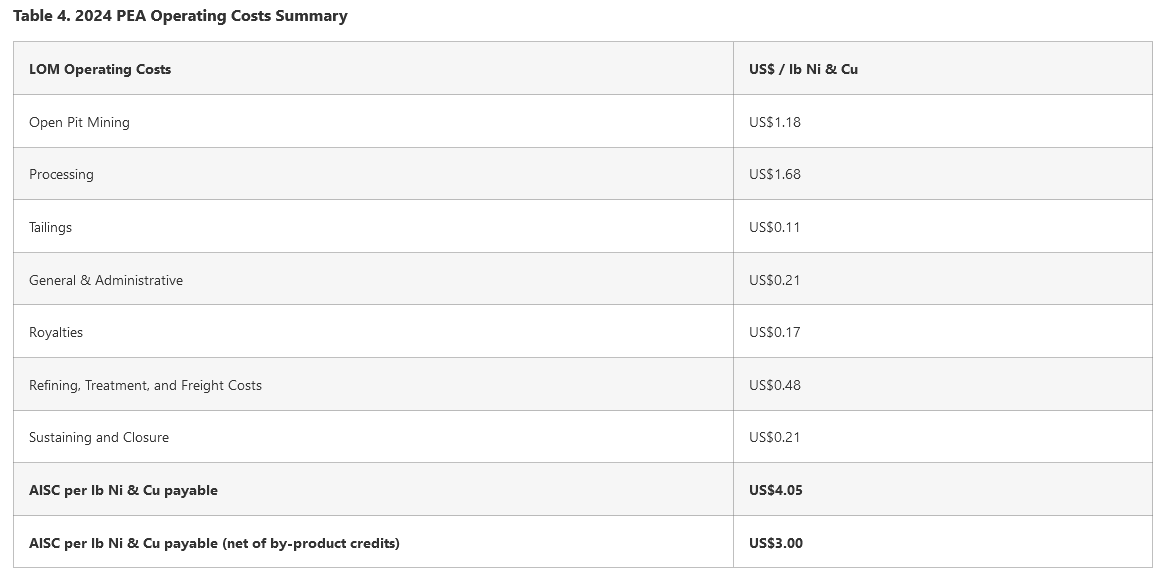Select the General & Administrative cell
1161x576 pixels.
(106, 280)
